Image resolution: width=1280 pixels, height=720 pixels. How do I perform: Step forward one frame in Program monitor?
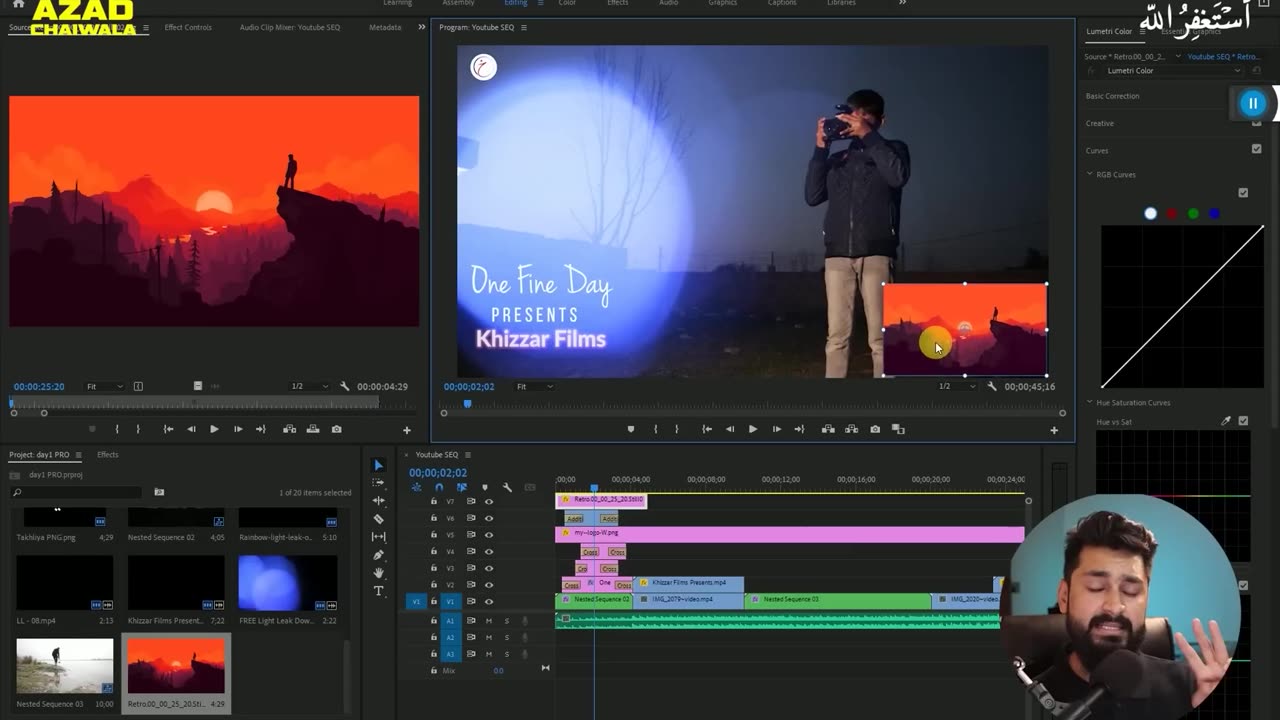(x=777, y=429)
